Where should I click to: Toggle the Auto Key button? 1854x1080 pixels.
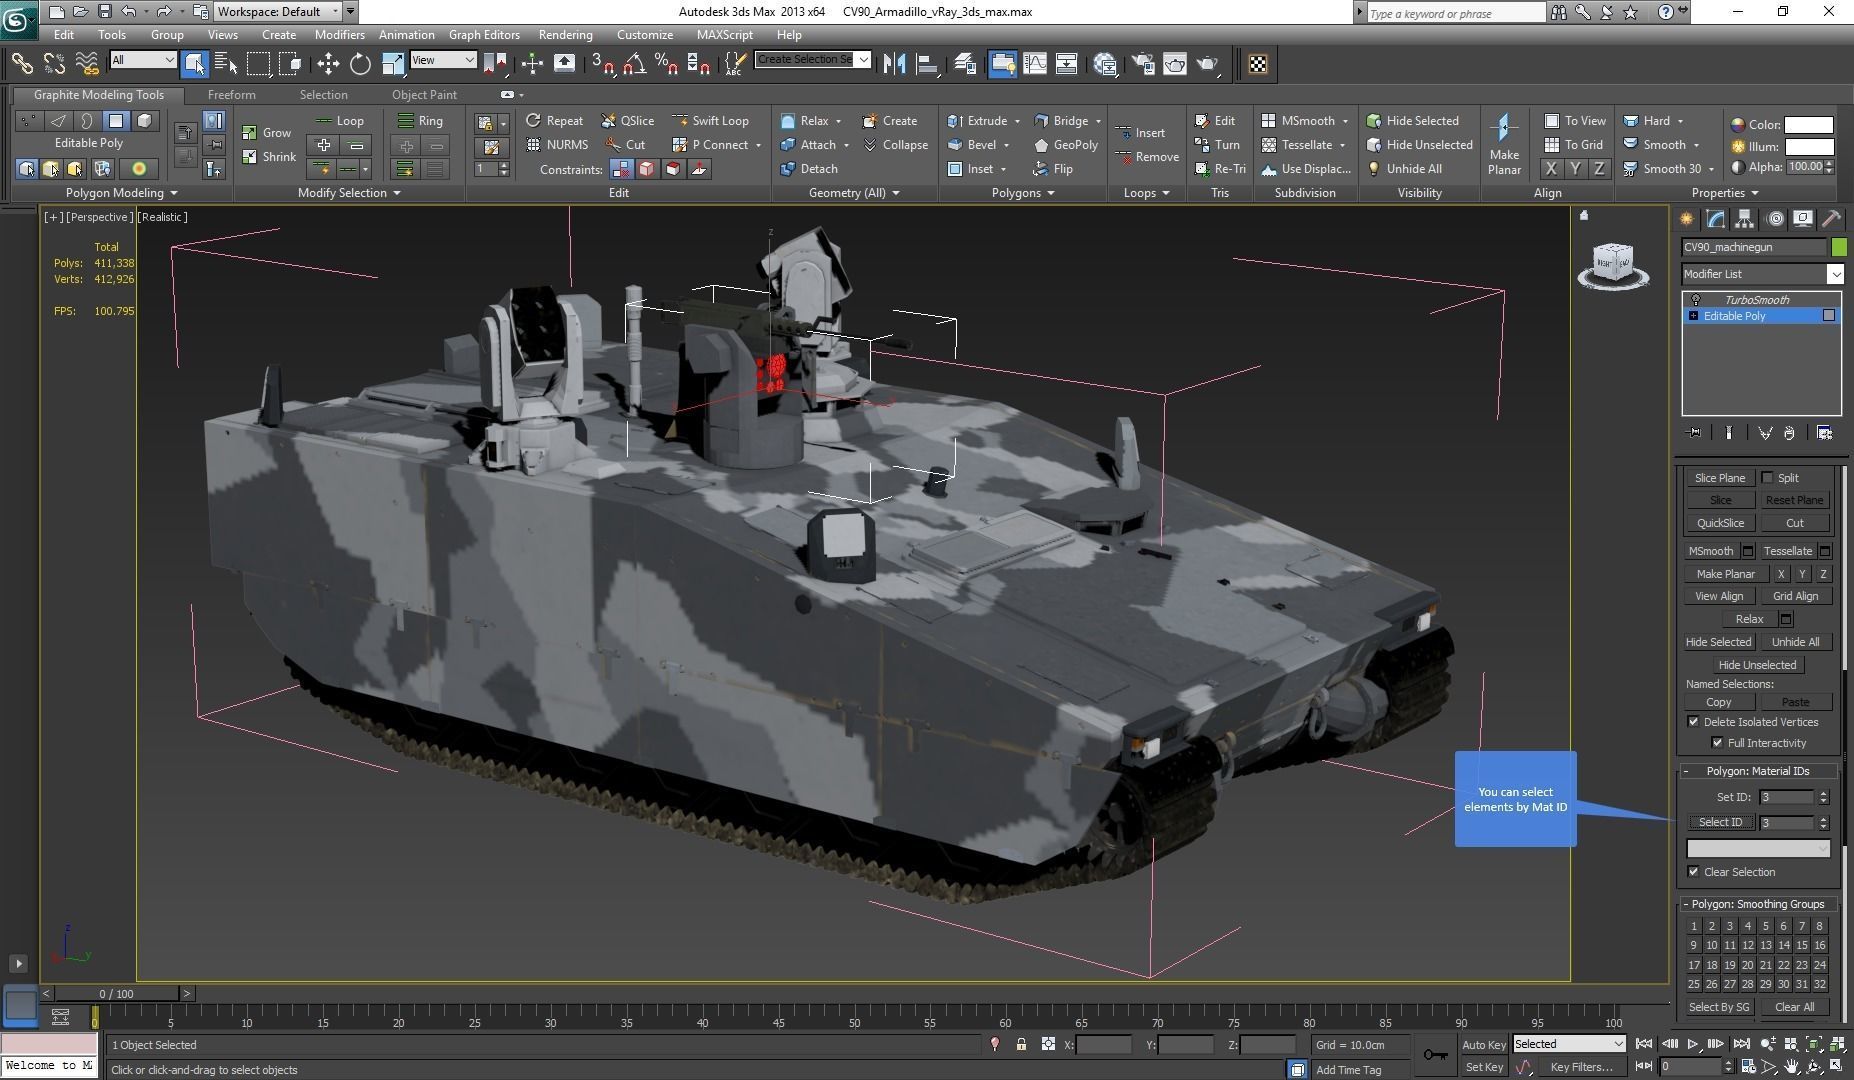tap(1484, 1045)
